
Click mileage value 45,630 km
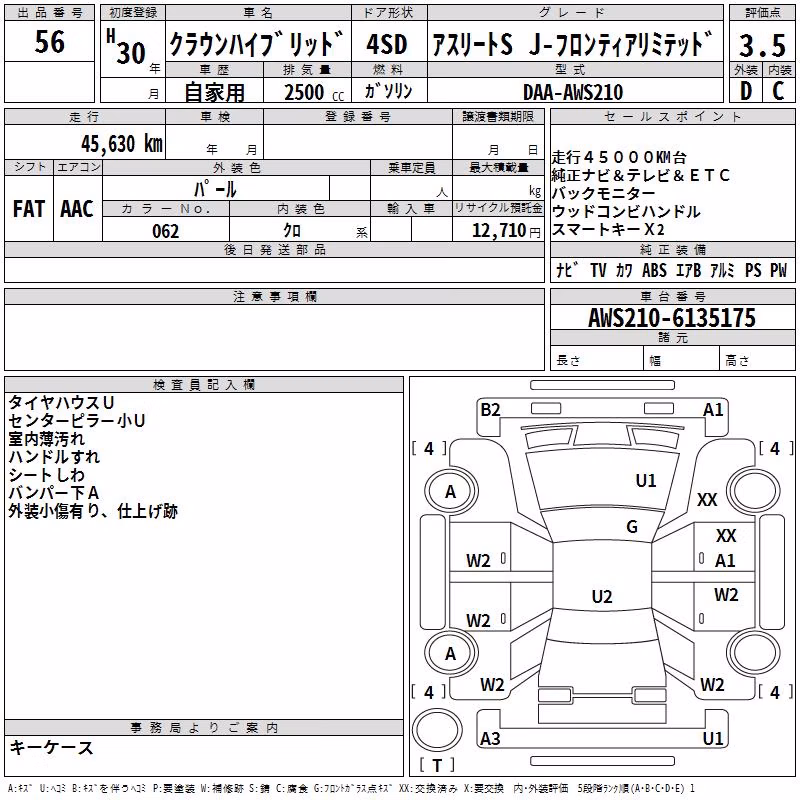pyautogui.click(x=122, y=144)
